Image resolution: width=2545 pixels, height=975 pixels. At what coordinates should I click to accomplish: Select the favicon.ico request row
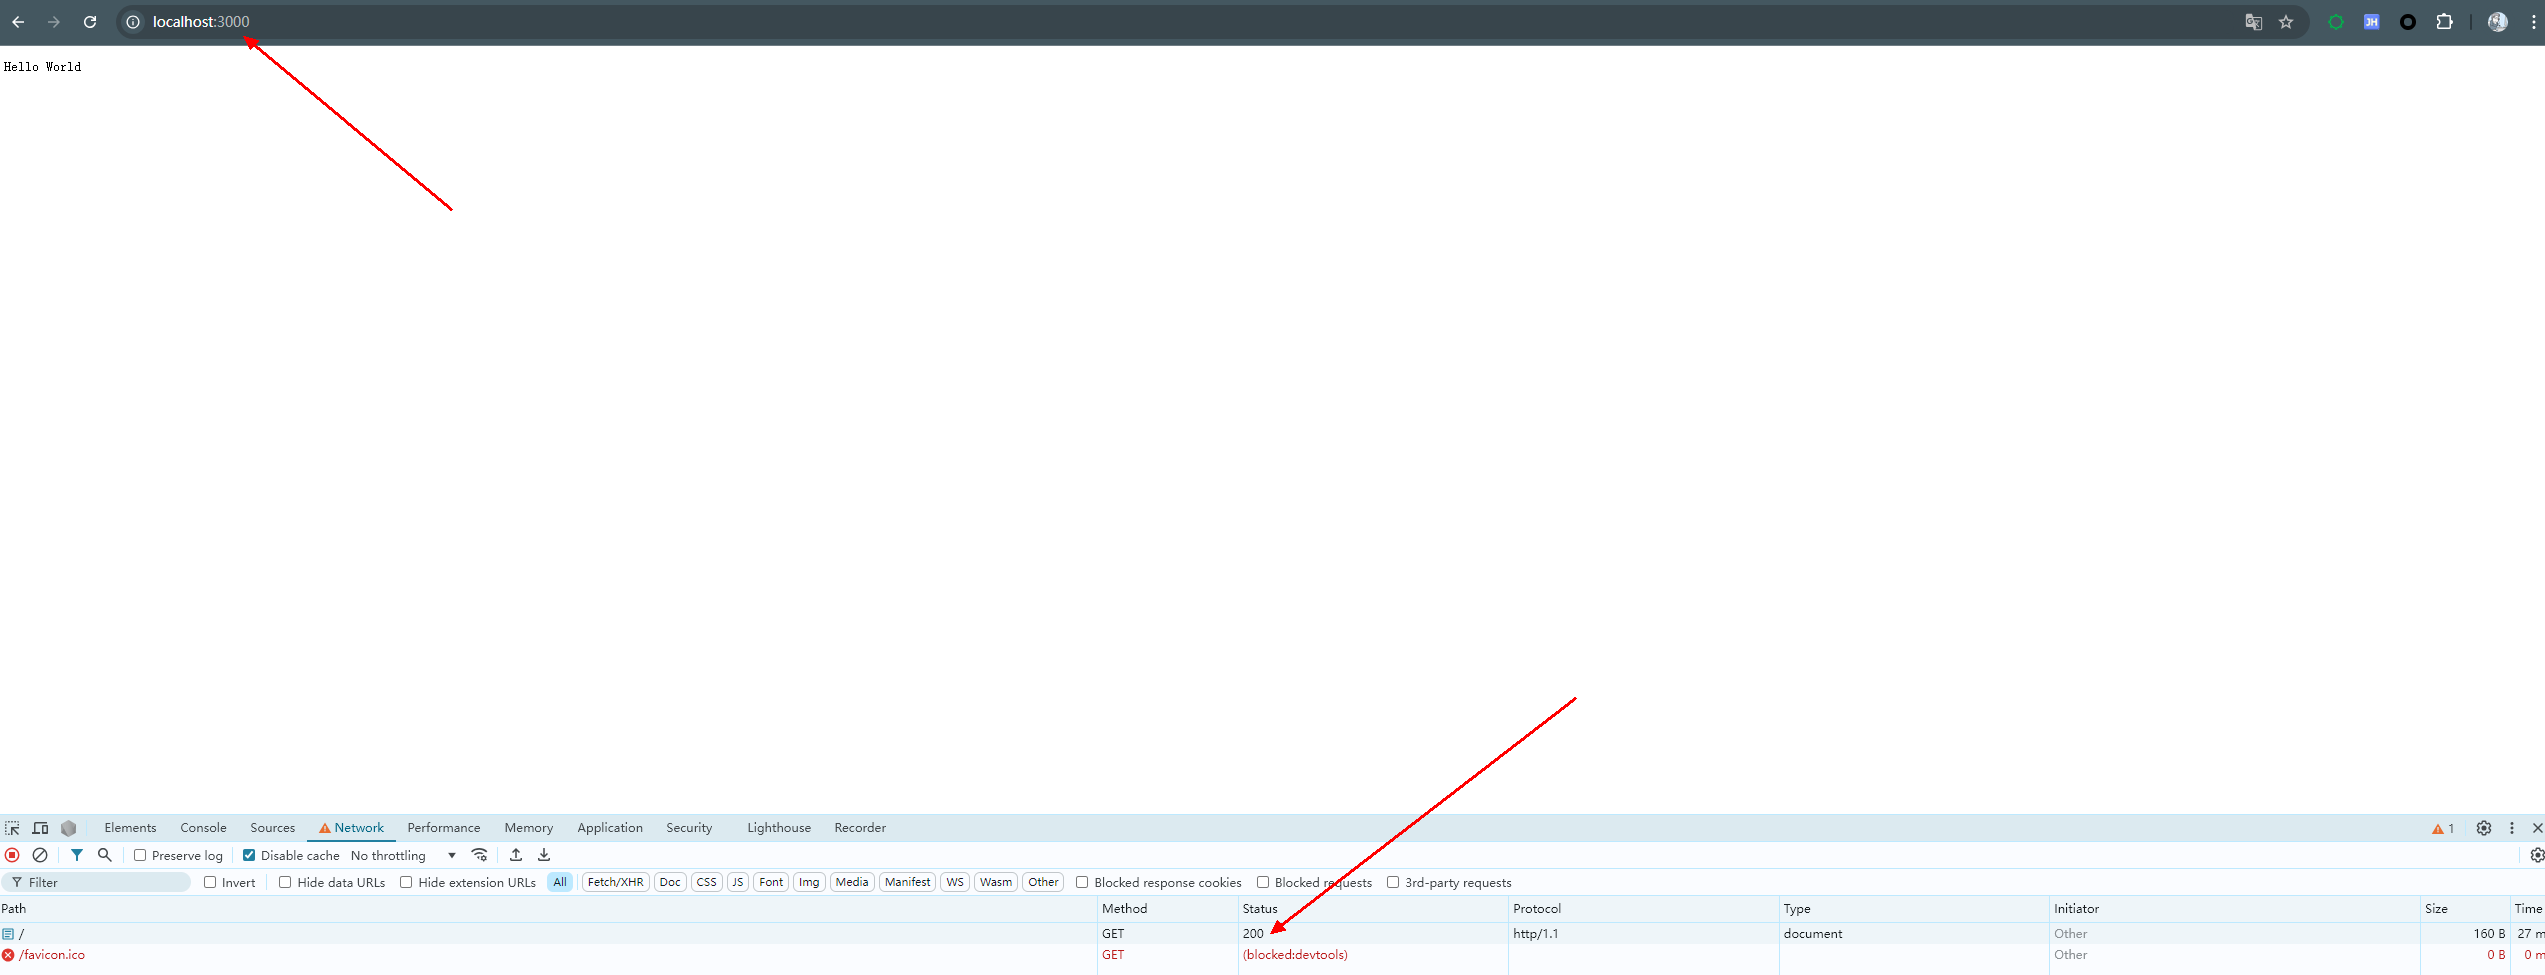coord(50,954)
